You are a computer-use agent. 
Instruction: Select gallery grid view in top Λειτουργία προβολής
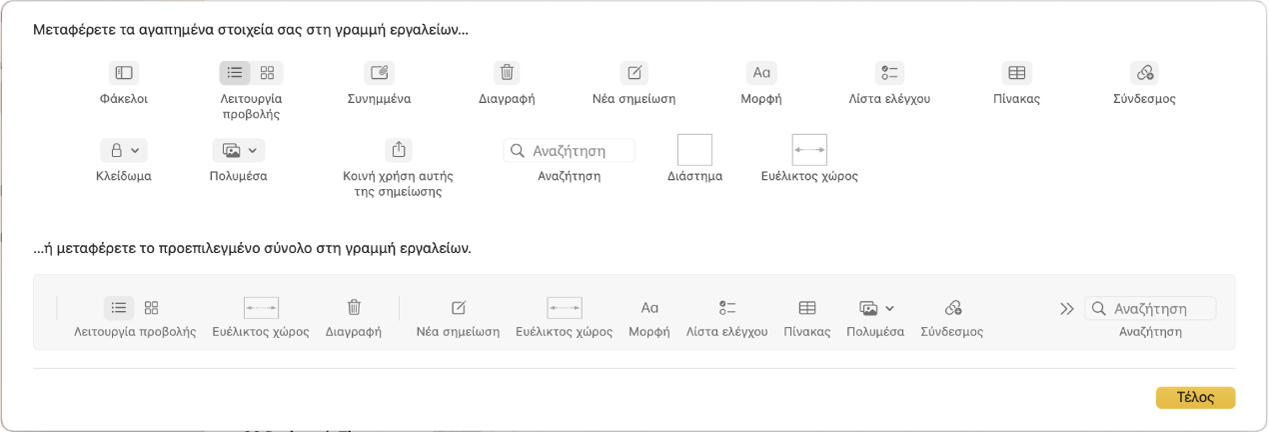tap(267, 73)
